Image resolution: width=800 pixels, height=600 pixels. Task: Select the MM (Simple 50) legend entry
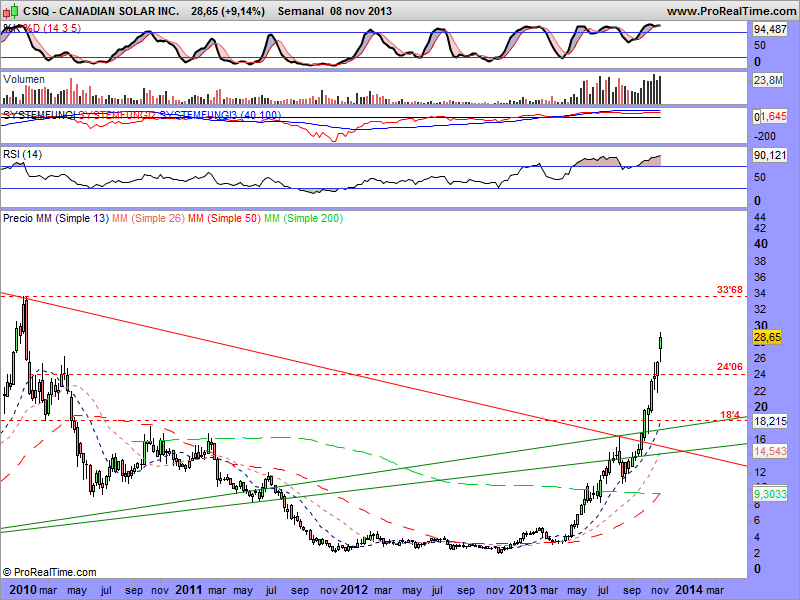tap(224, 218)
